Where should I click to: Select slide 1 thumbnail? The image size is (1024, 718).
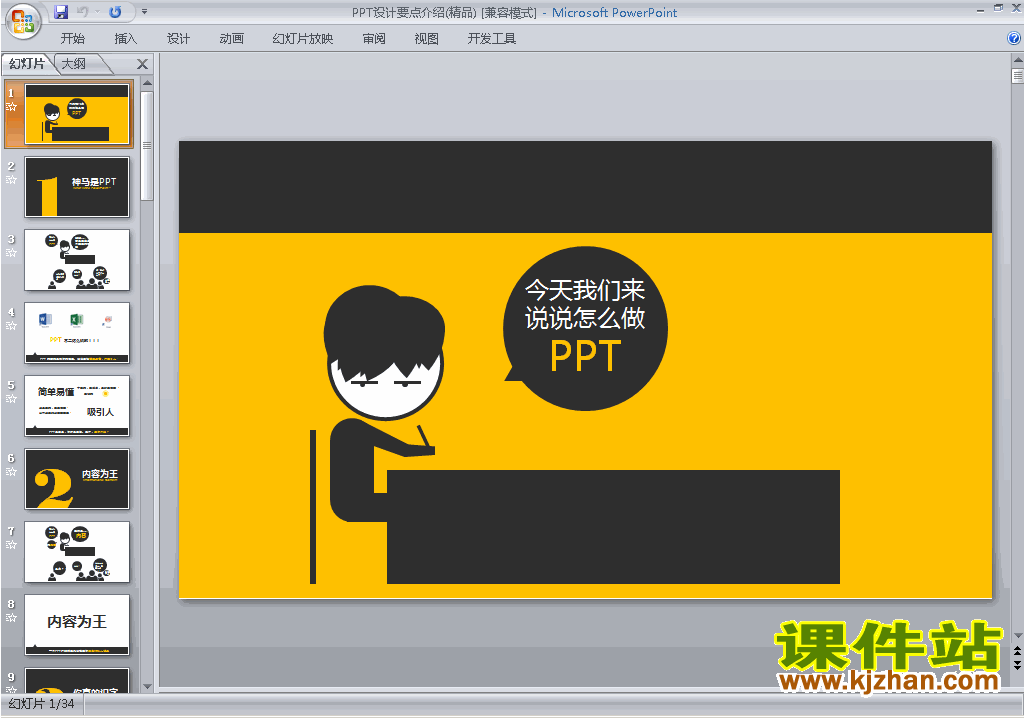[77, 114]
